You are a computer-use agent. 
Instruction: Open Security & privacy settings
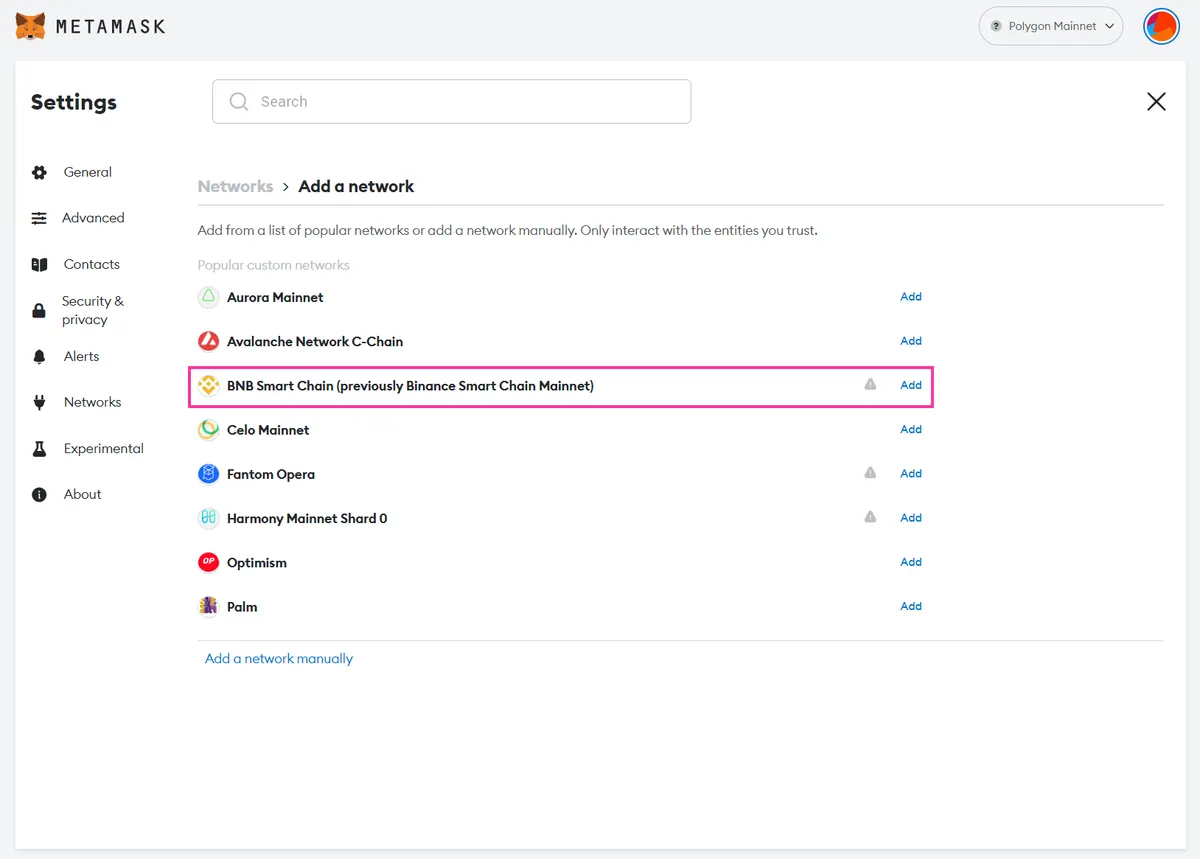(x=93, y=310)
